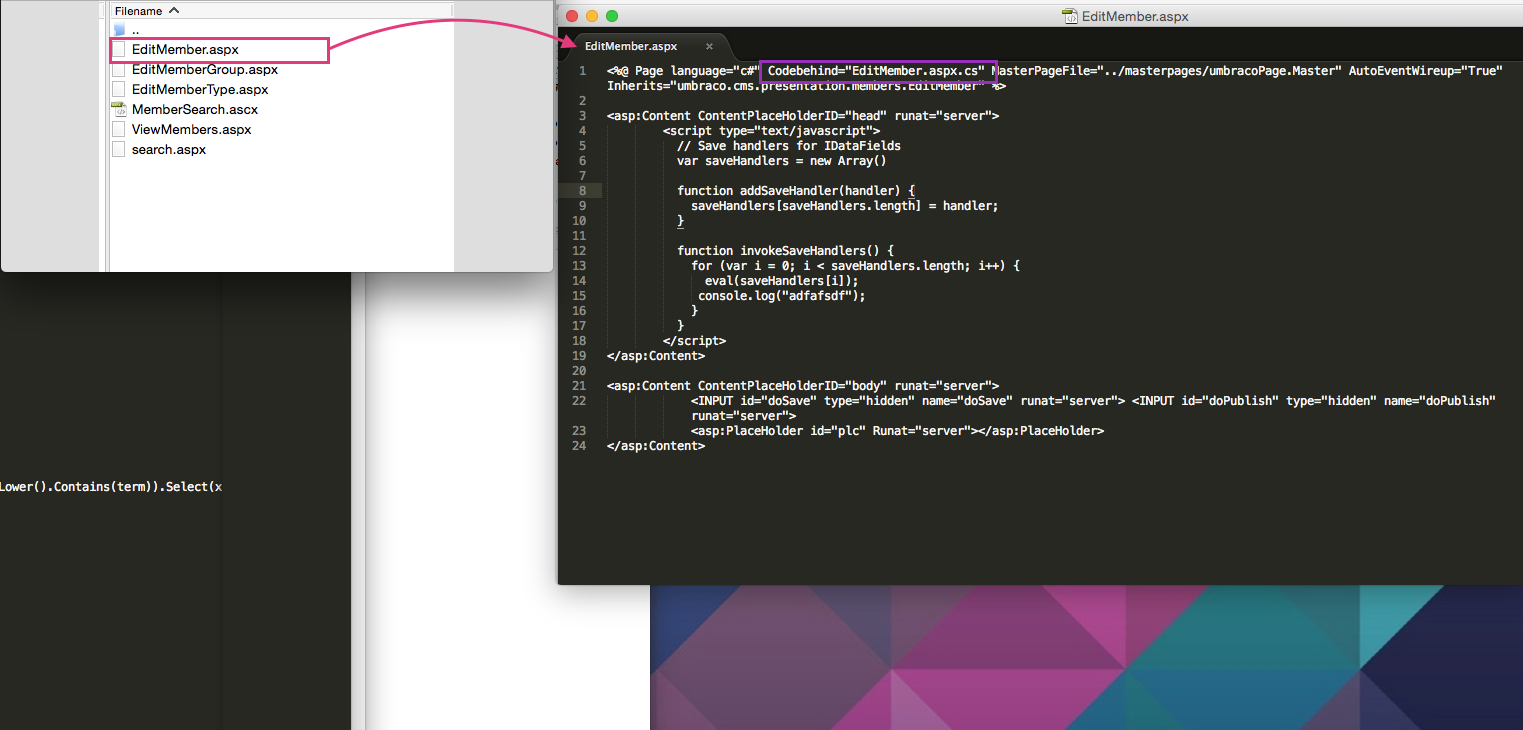Click the file icon beside EditMemberGroup.aspx
This screenshot has width=1523, height=730.
(119, 70)
